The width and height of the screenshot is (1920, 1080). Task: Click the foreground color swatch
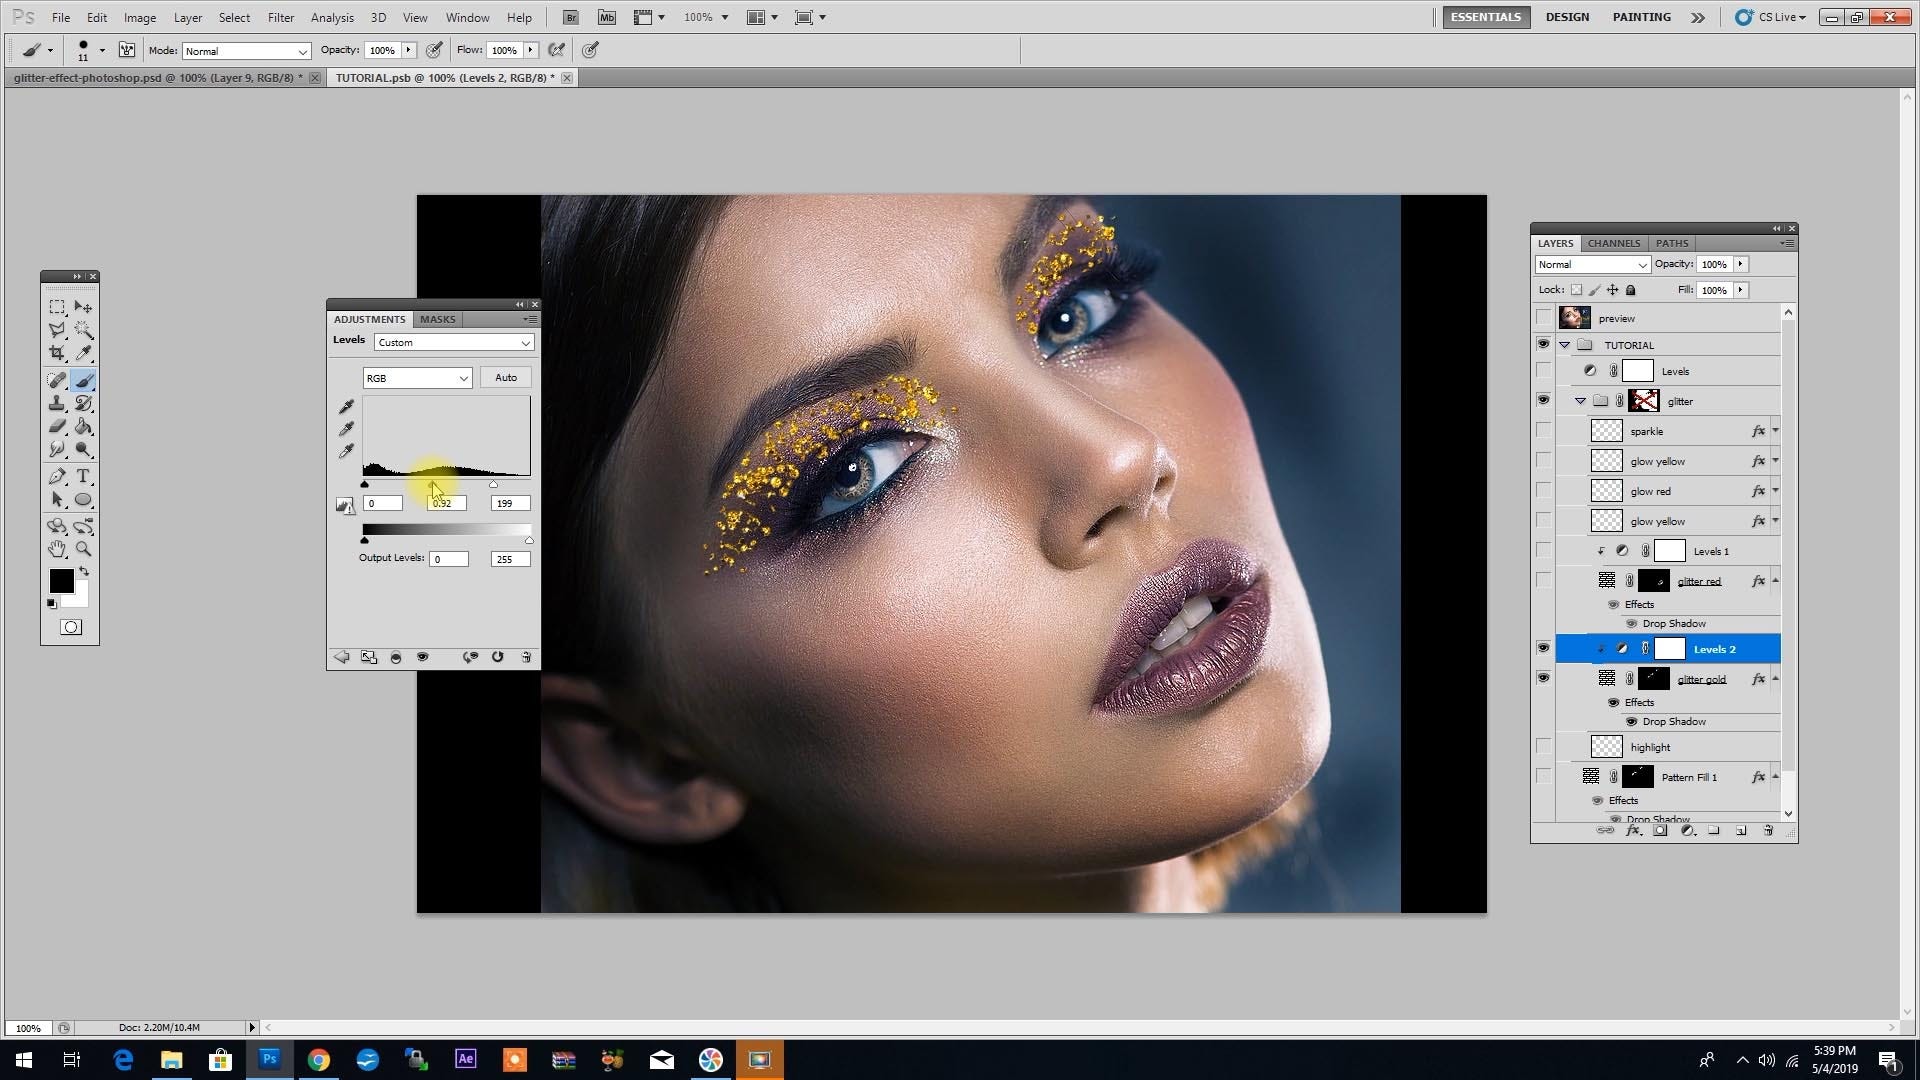point(62,581)
